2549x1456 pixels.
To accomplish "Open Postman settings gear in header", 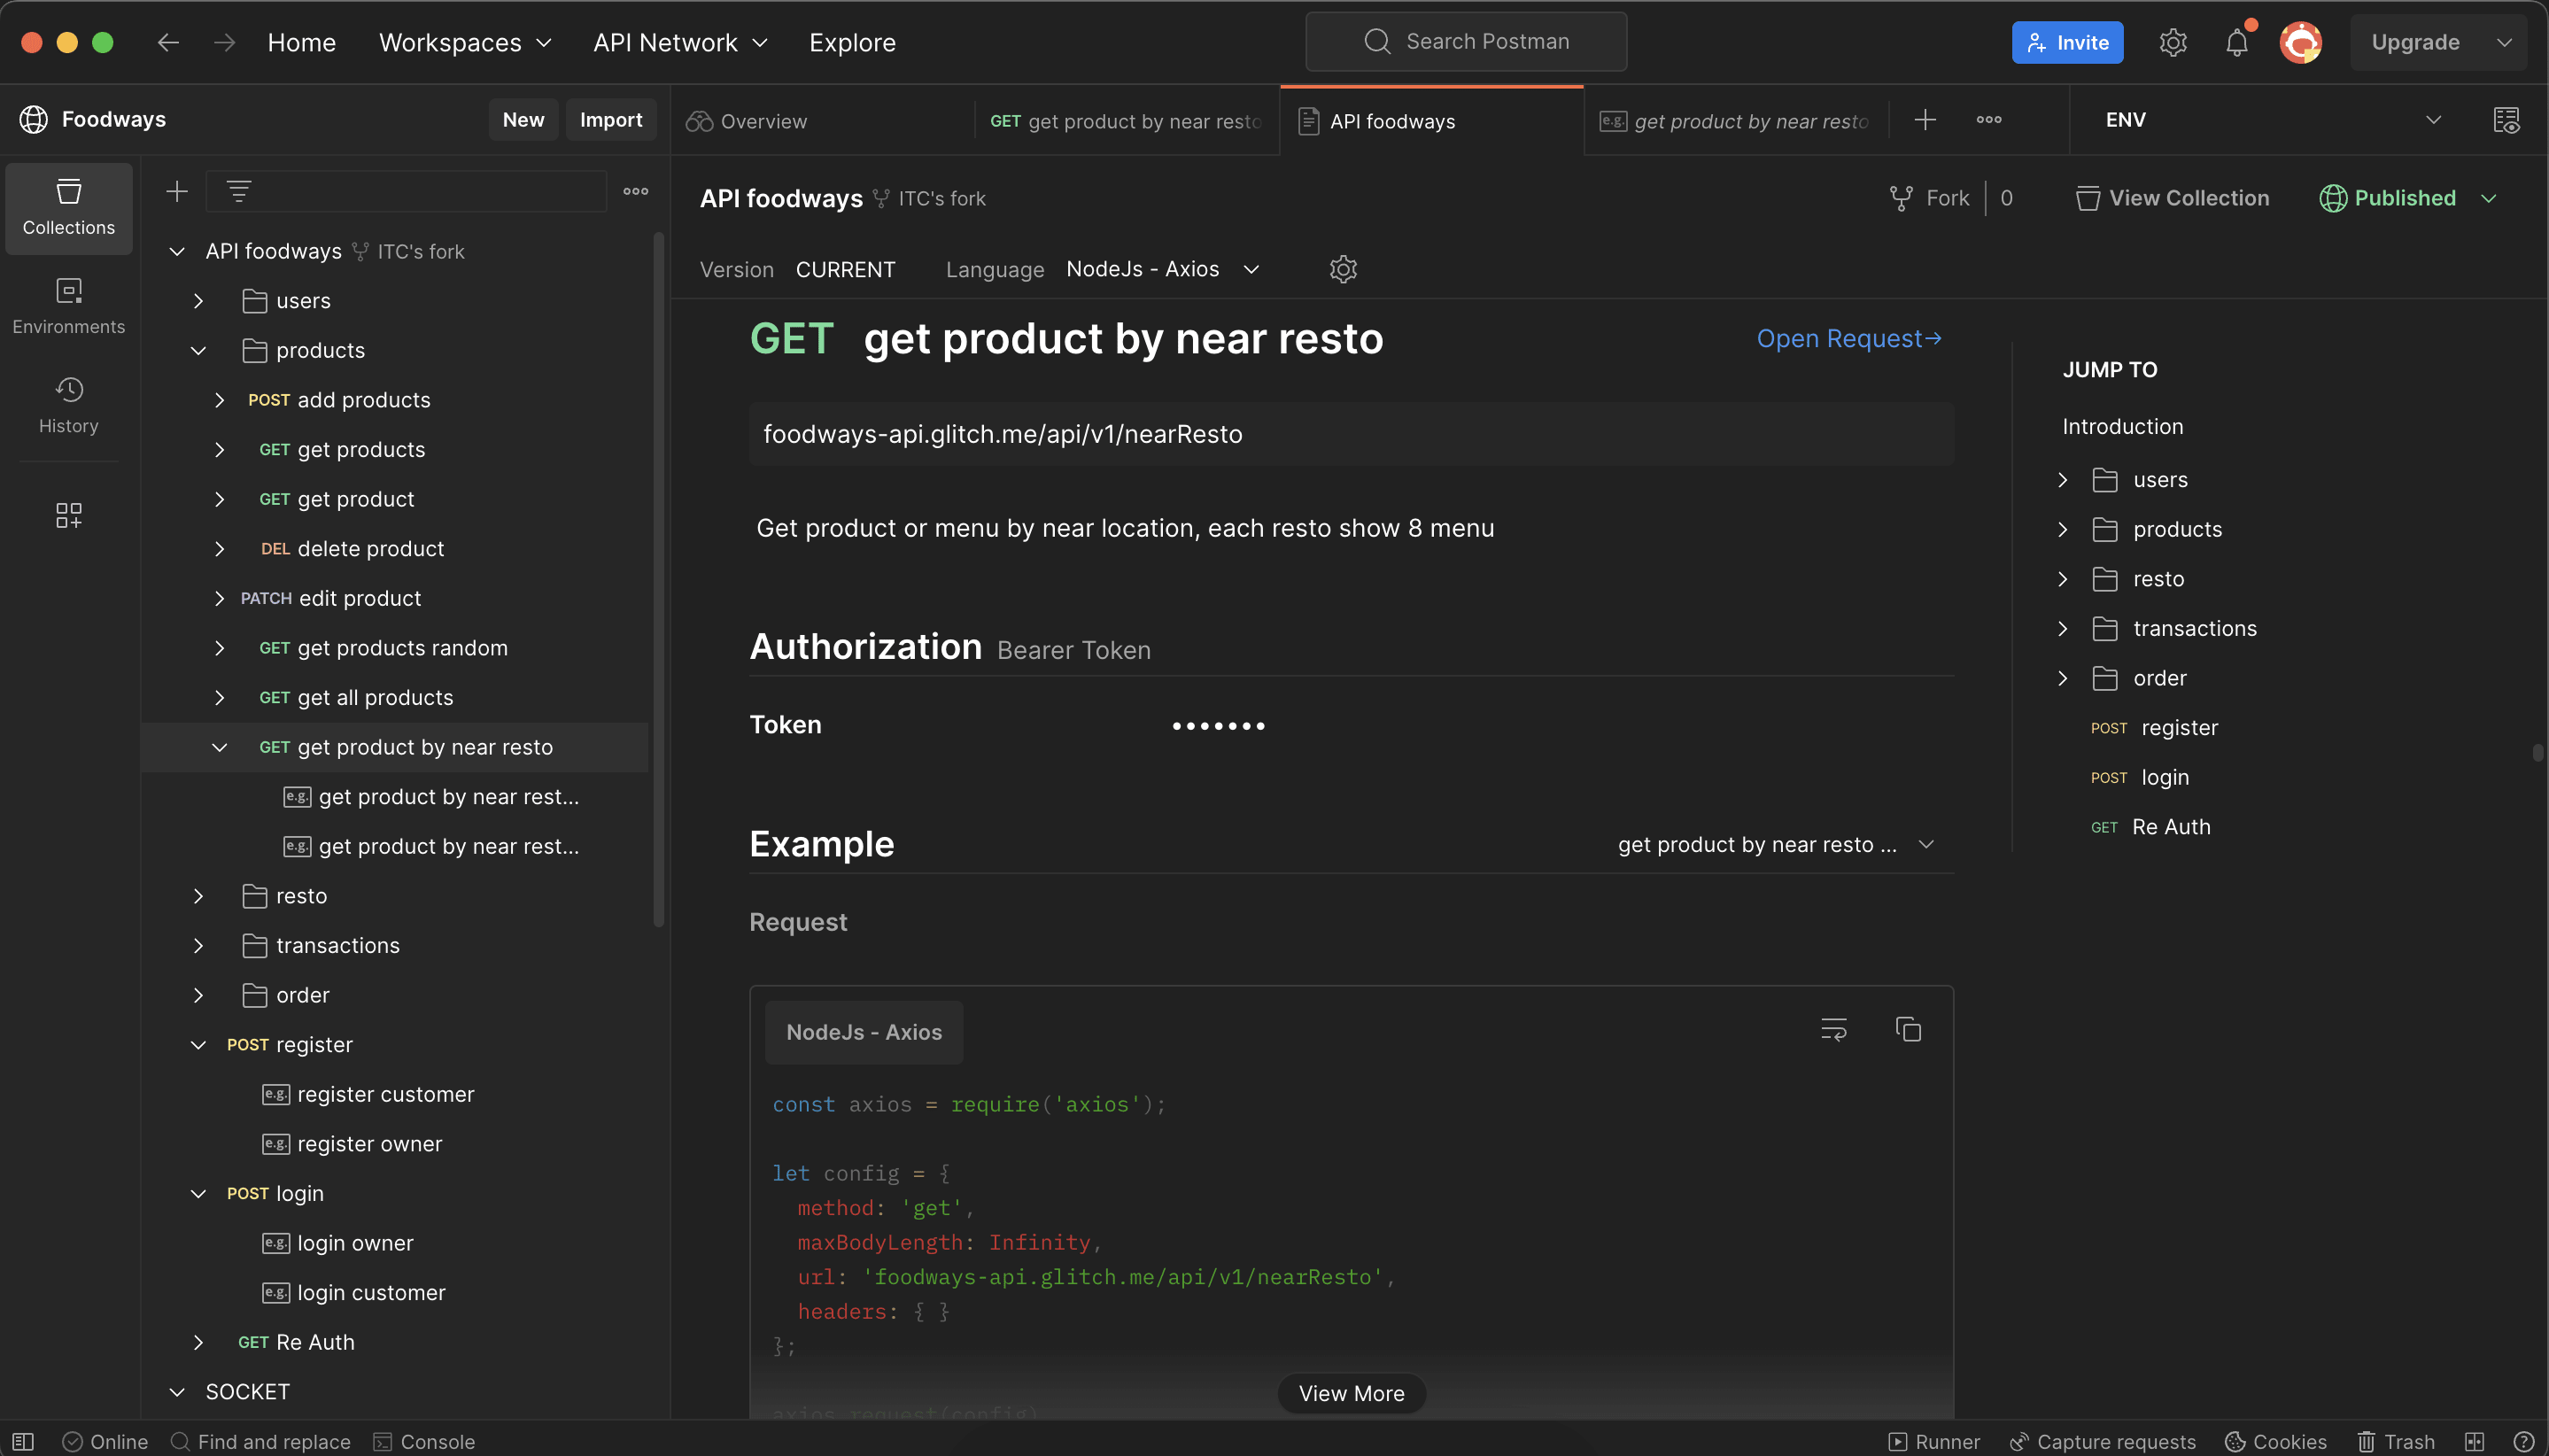I will coord(2172,42).
